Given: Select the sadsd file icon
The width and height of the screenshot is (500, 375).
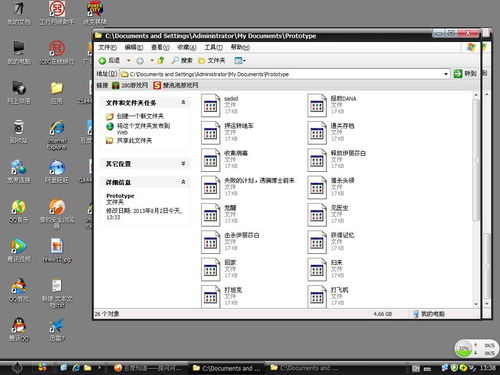Looking at the screenshot, I should (211, 105).
